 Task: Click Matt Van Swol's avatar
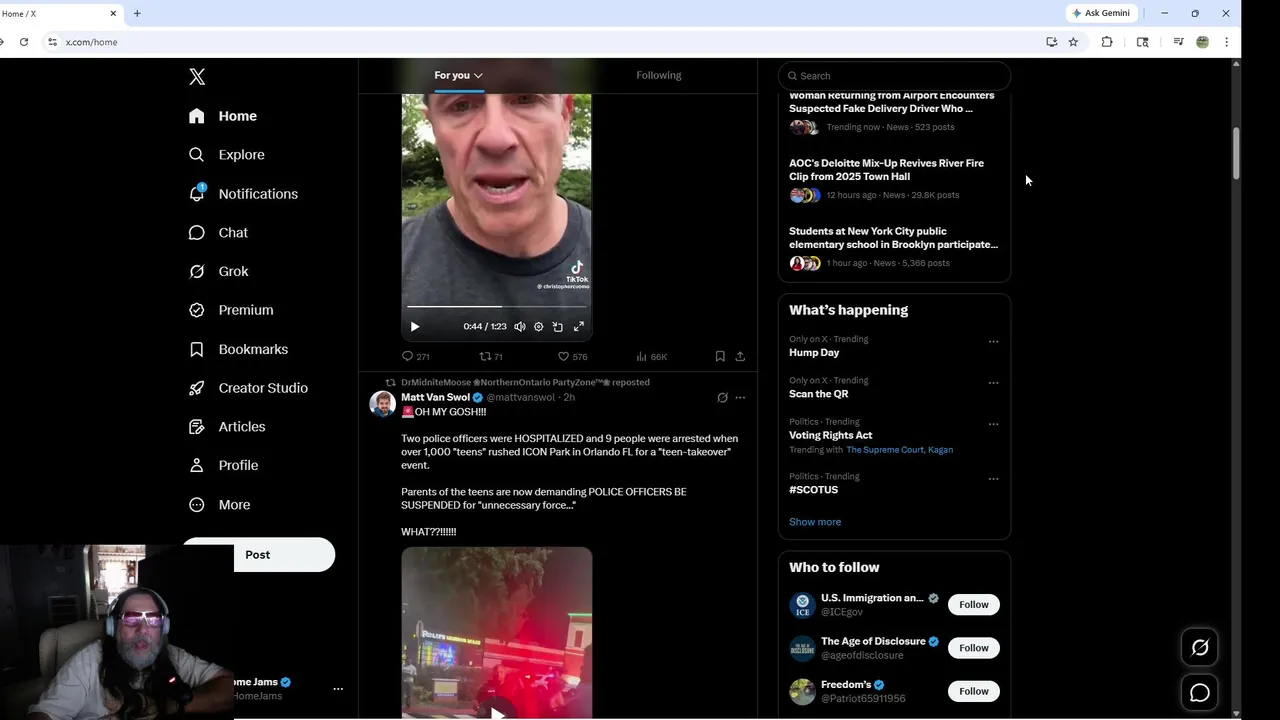(382, 403)
